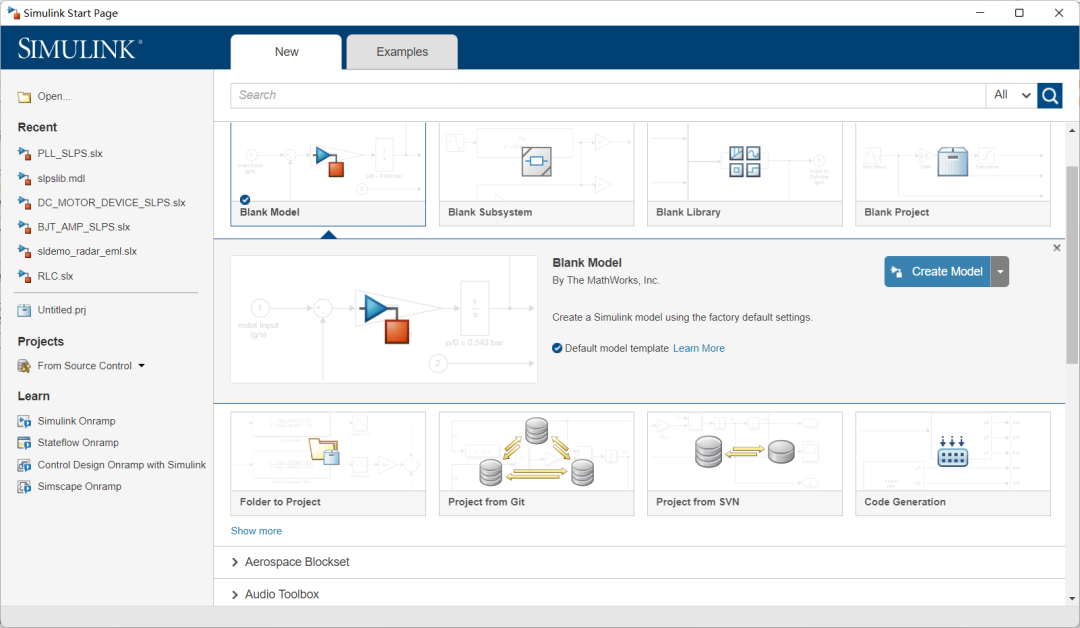Open the Learn More link
The width and height of the screenshot is (1080, 628).
pos(698,348)
